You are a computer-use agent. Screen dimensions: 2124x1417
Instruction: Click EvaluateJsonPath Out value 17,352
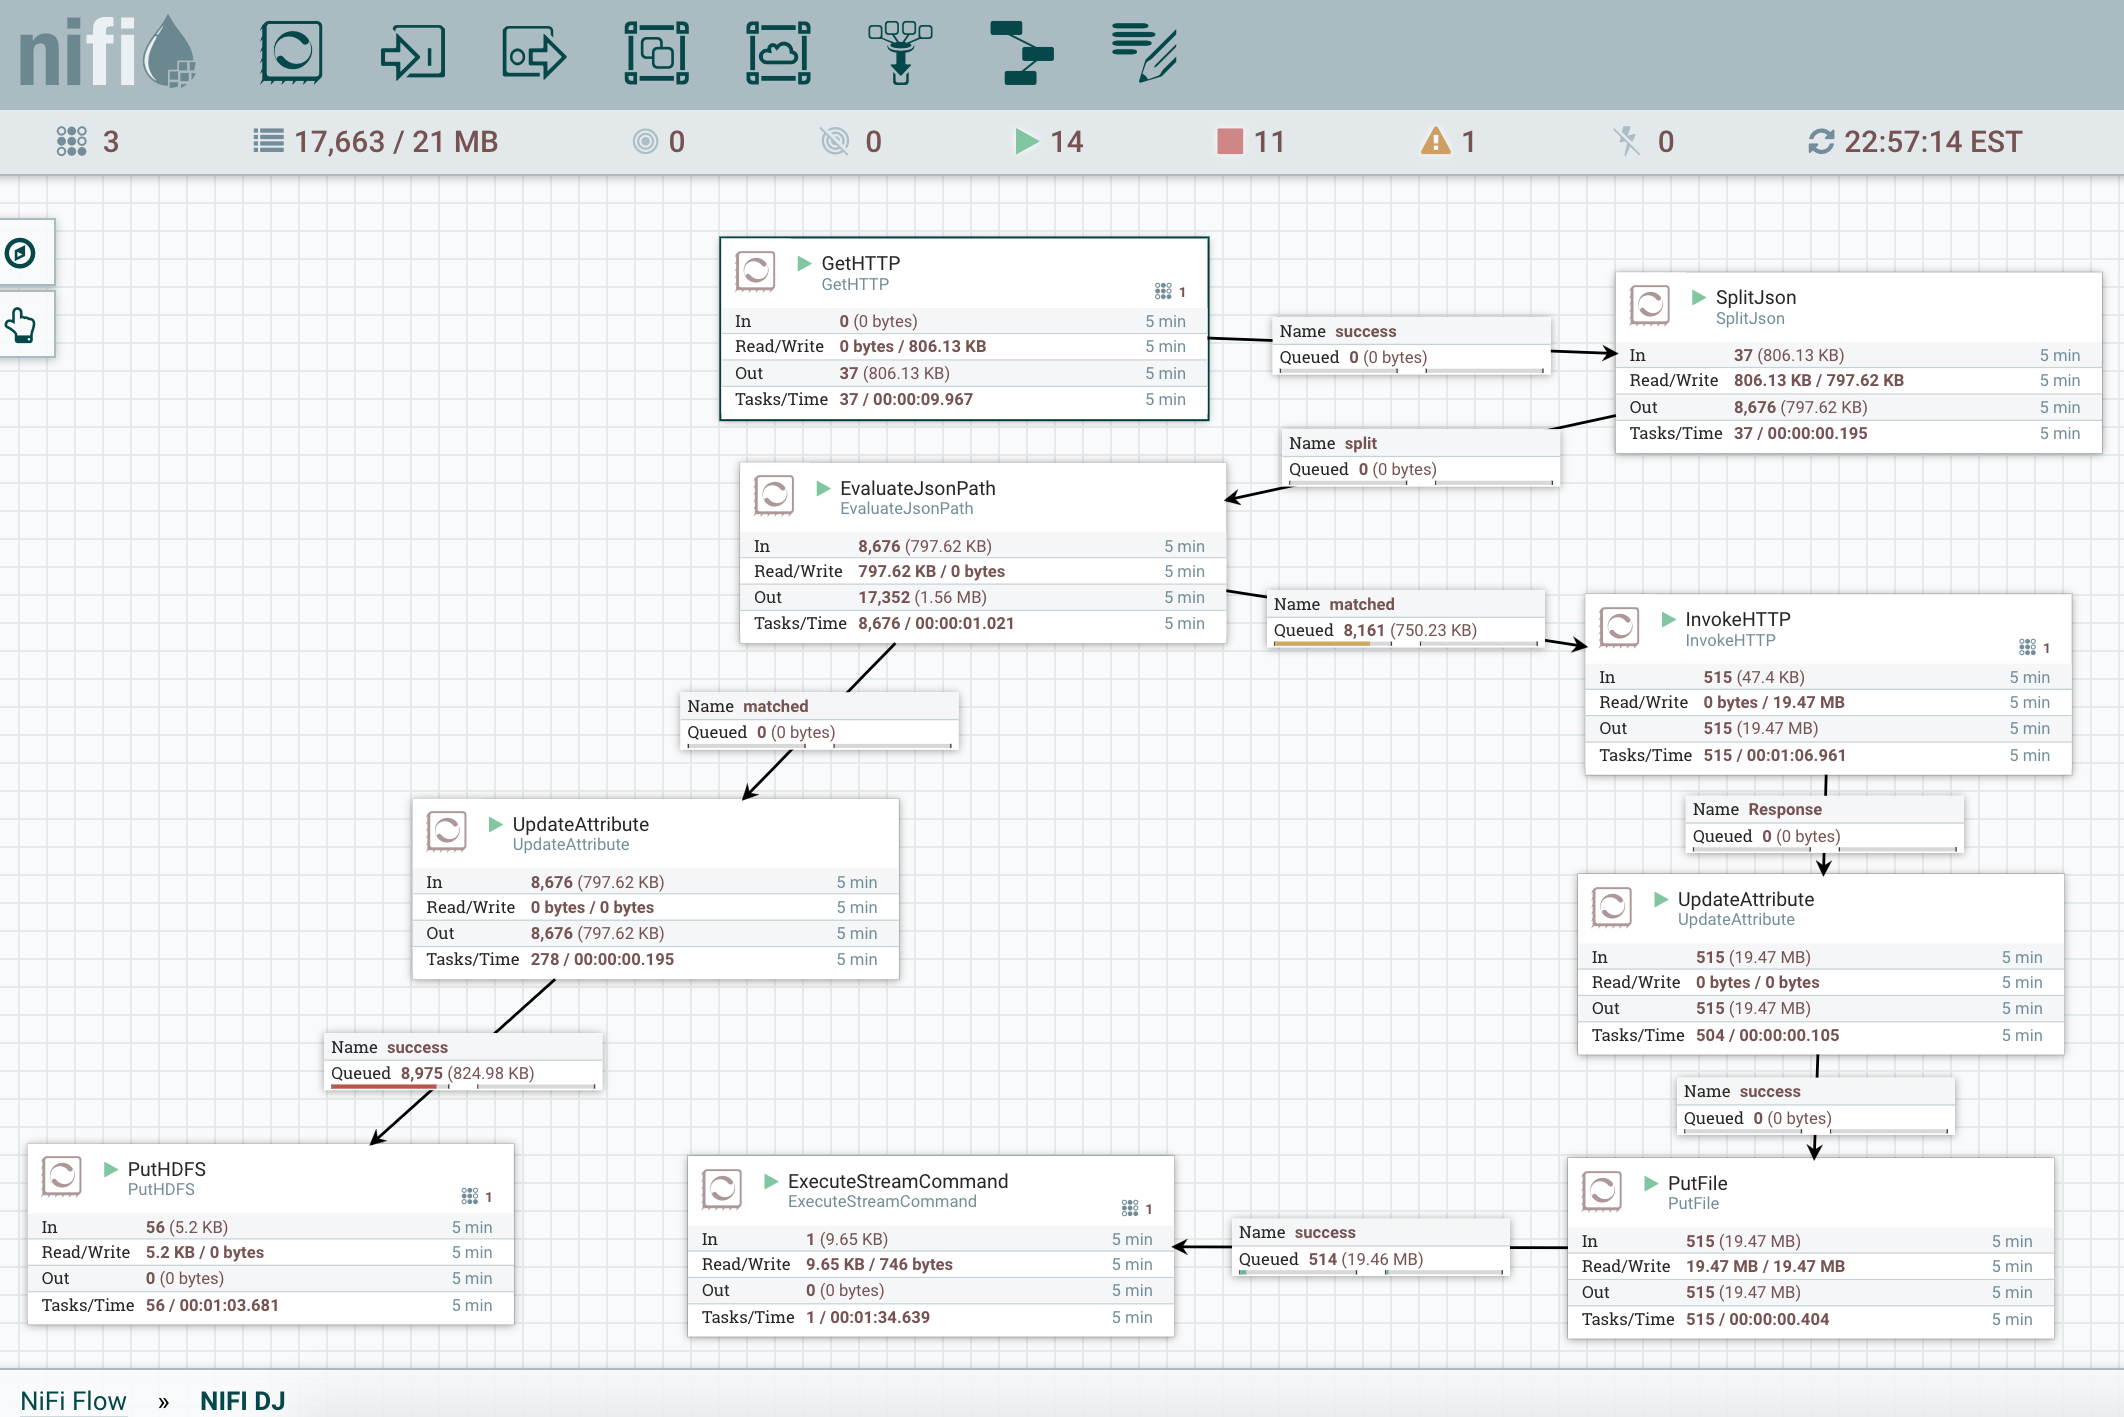click(884, 597)
